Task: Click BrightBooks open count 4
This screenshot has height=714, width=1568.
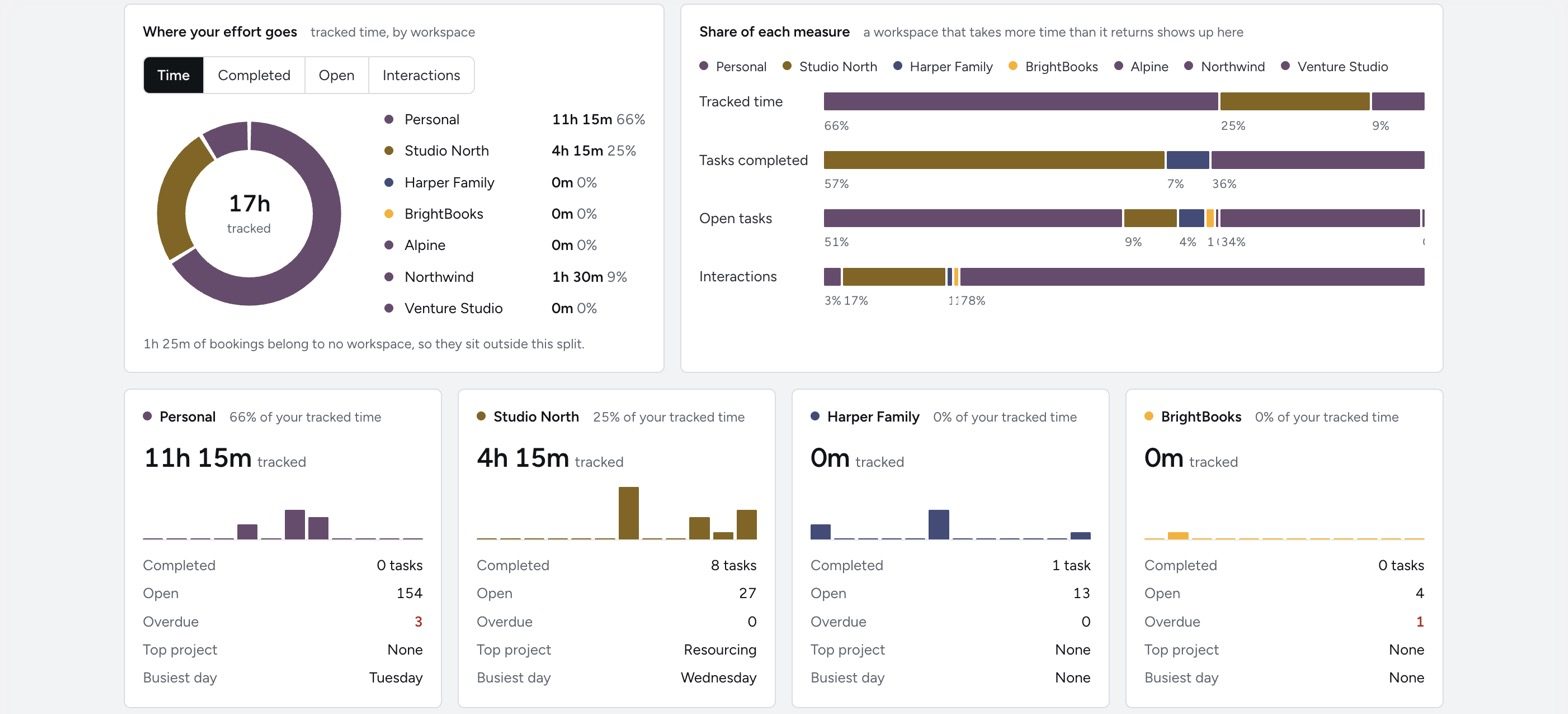Action: [x=1420, y=594]
